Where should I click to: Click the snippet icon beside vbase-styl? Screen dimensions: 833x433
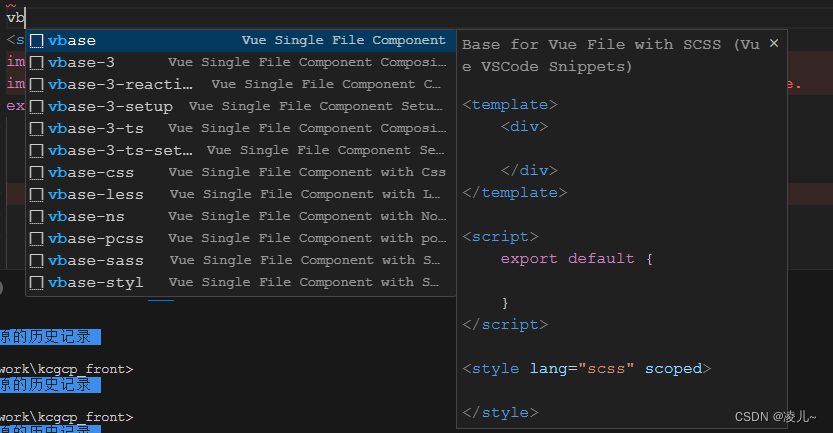coord(36,283)
